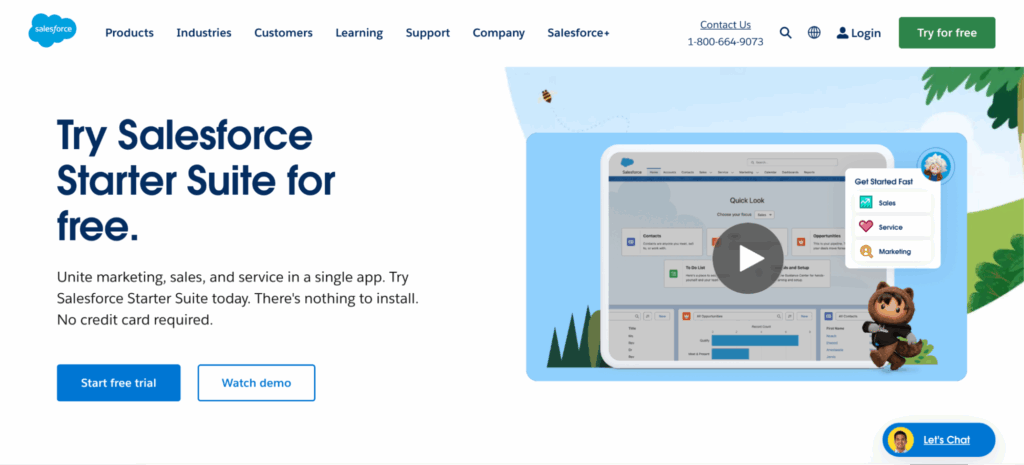Open the search magnifier icon
Screen dimensions: 1024x465
click(786, 33)
